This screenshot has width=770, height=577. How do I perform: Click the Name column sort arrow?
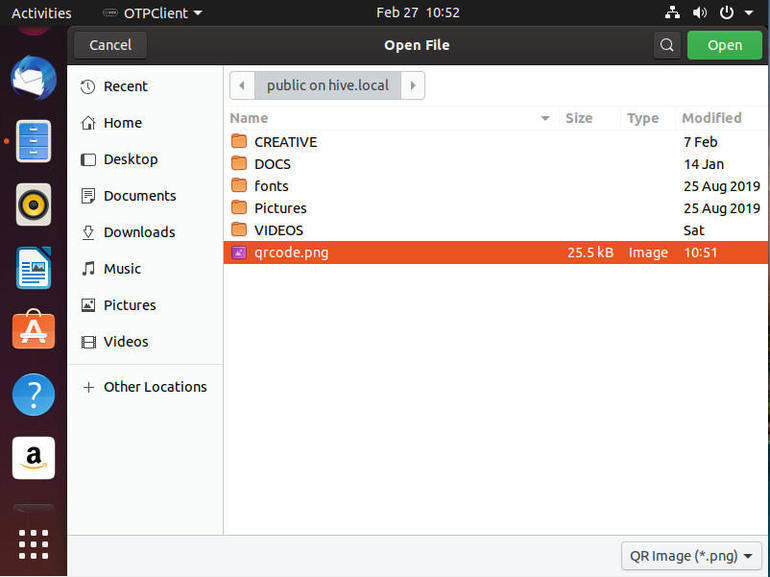click(545, 118)
